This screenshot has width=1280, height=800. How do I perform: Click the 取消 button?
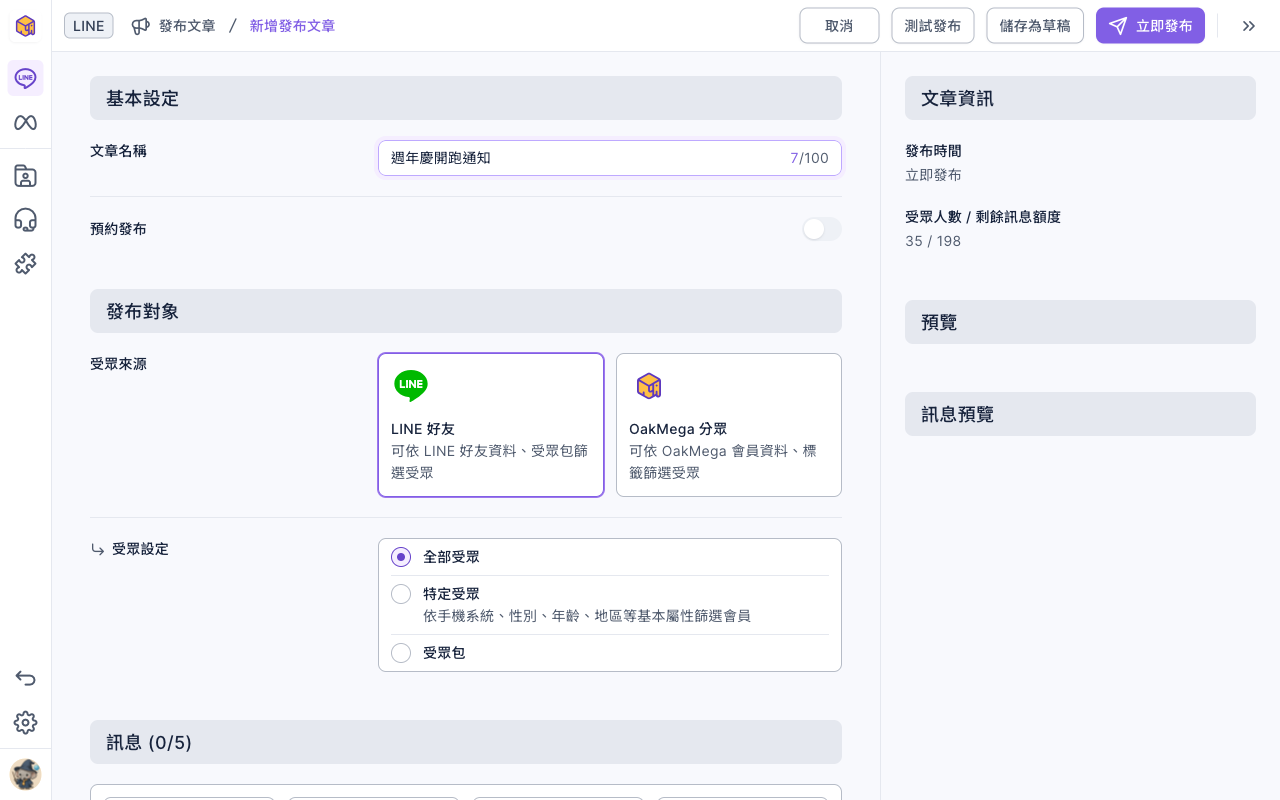(839, 26)
